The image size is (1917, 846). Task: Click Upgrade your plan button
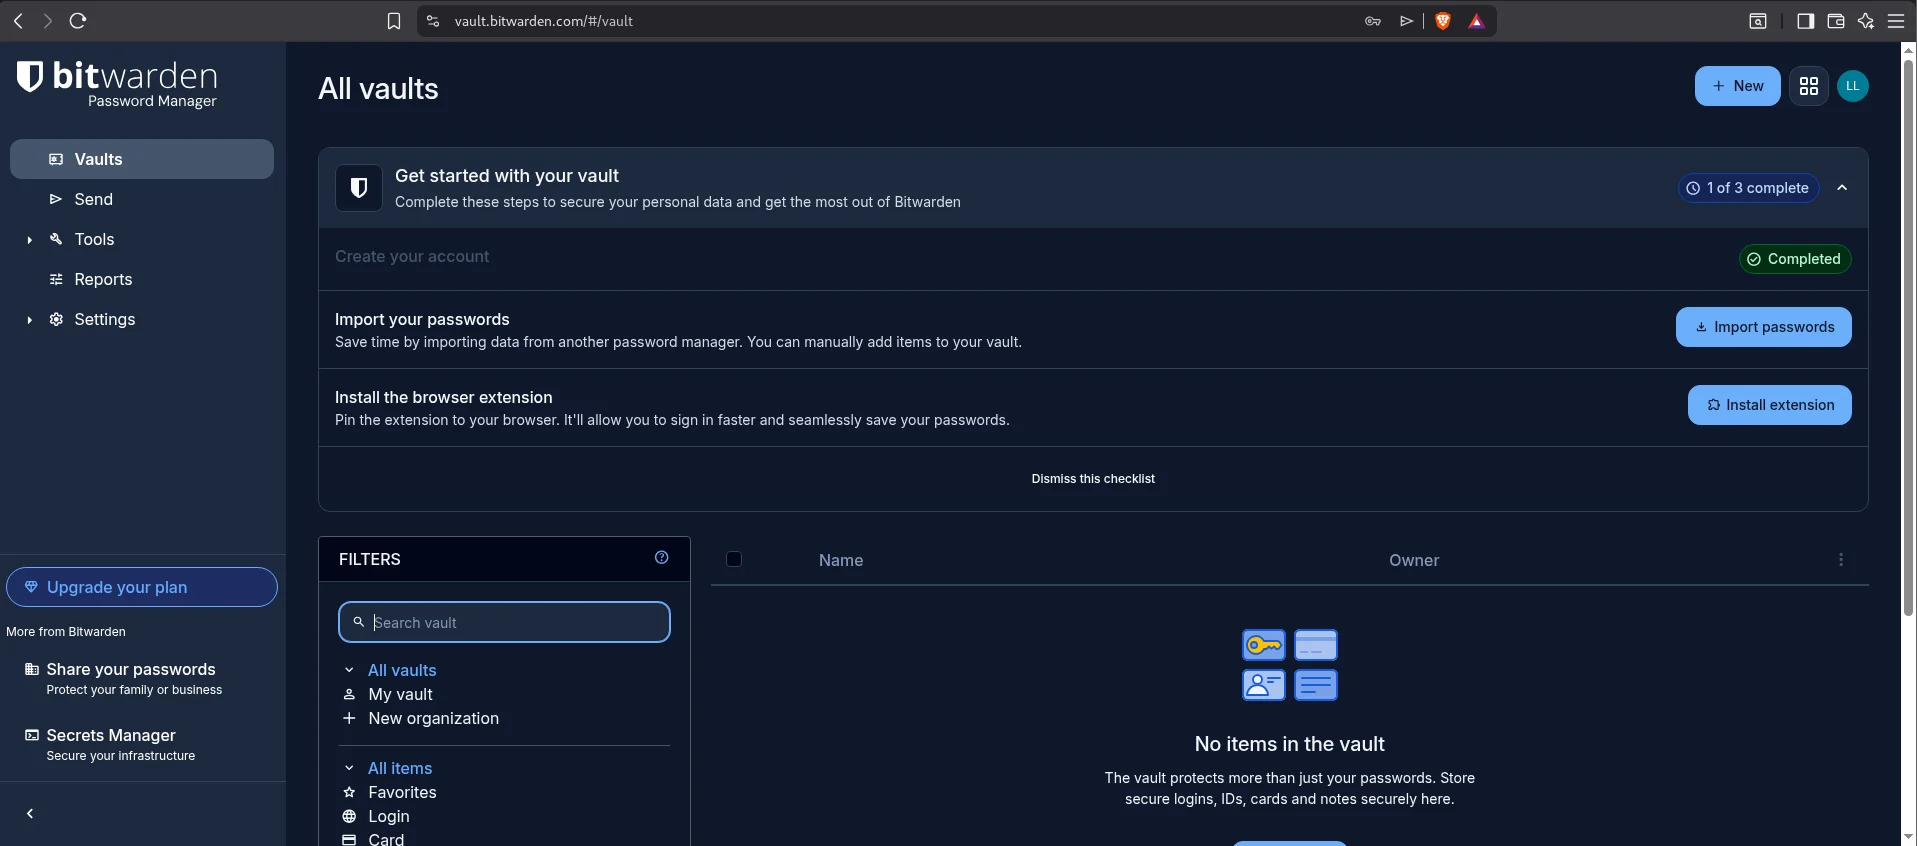(x=142, y=587)
